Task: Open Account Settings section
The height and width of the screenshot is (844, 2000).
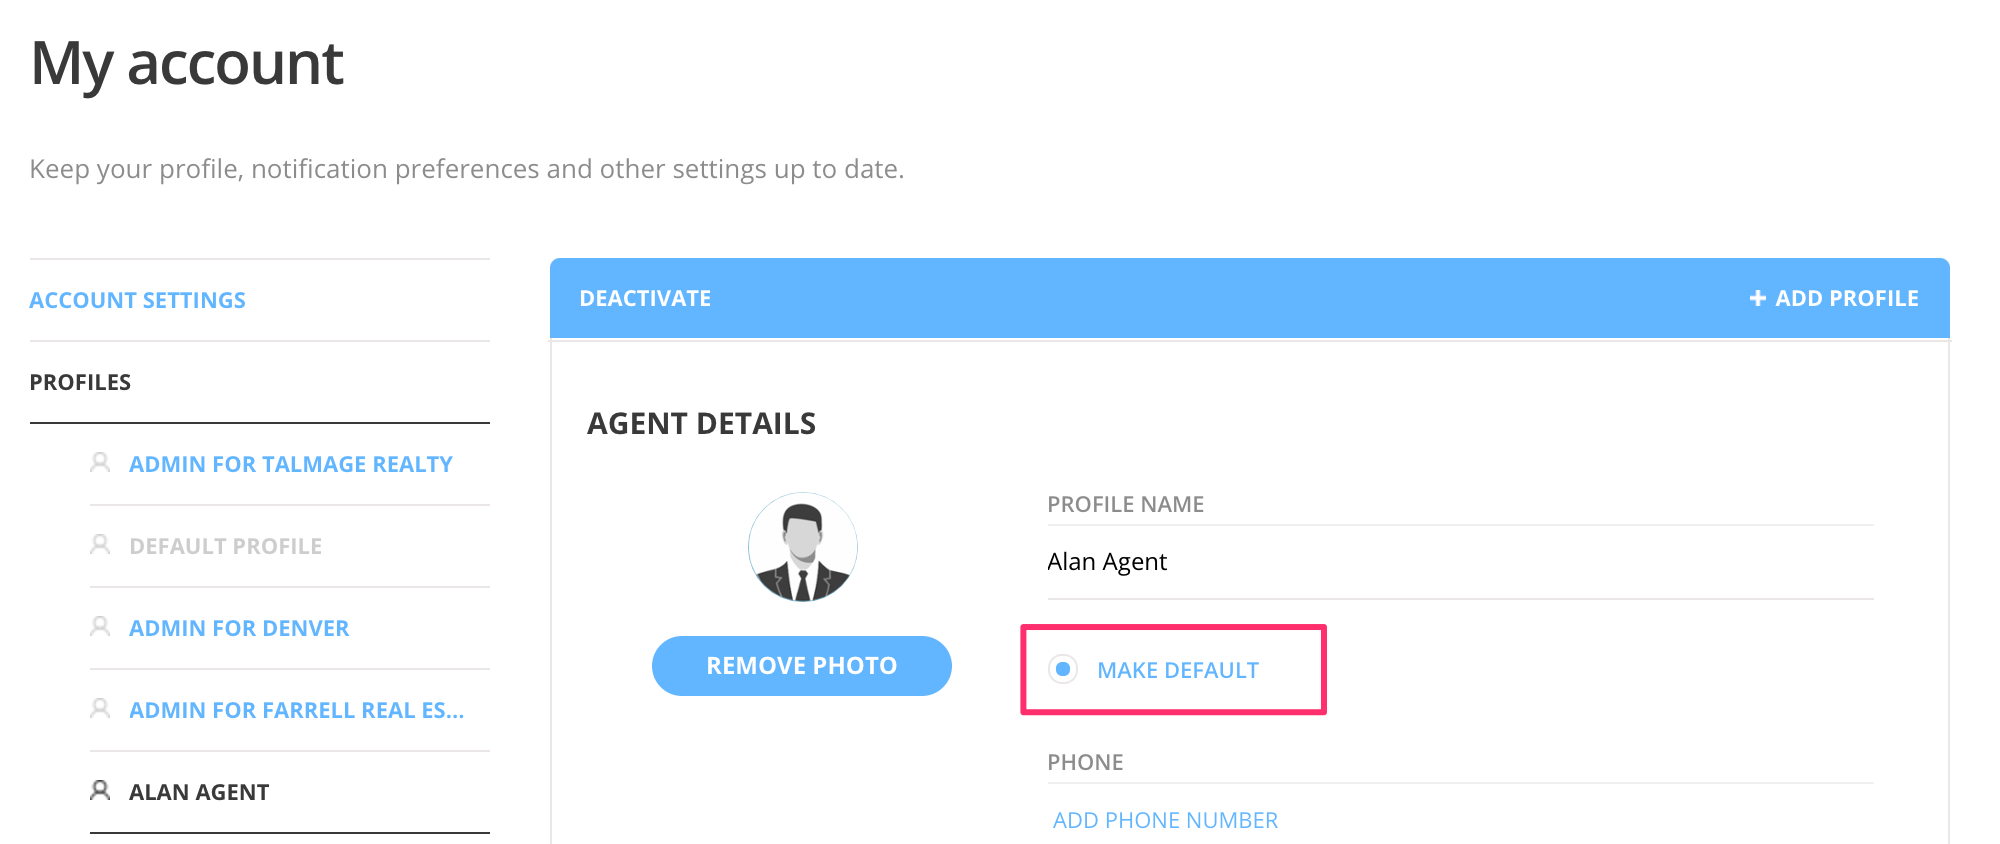Action: pos(138,300)
